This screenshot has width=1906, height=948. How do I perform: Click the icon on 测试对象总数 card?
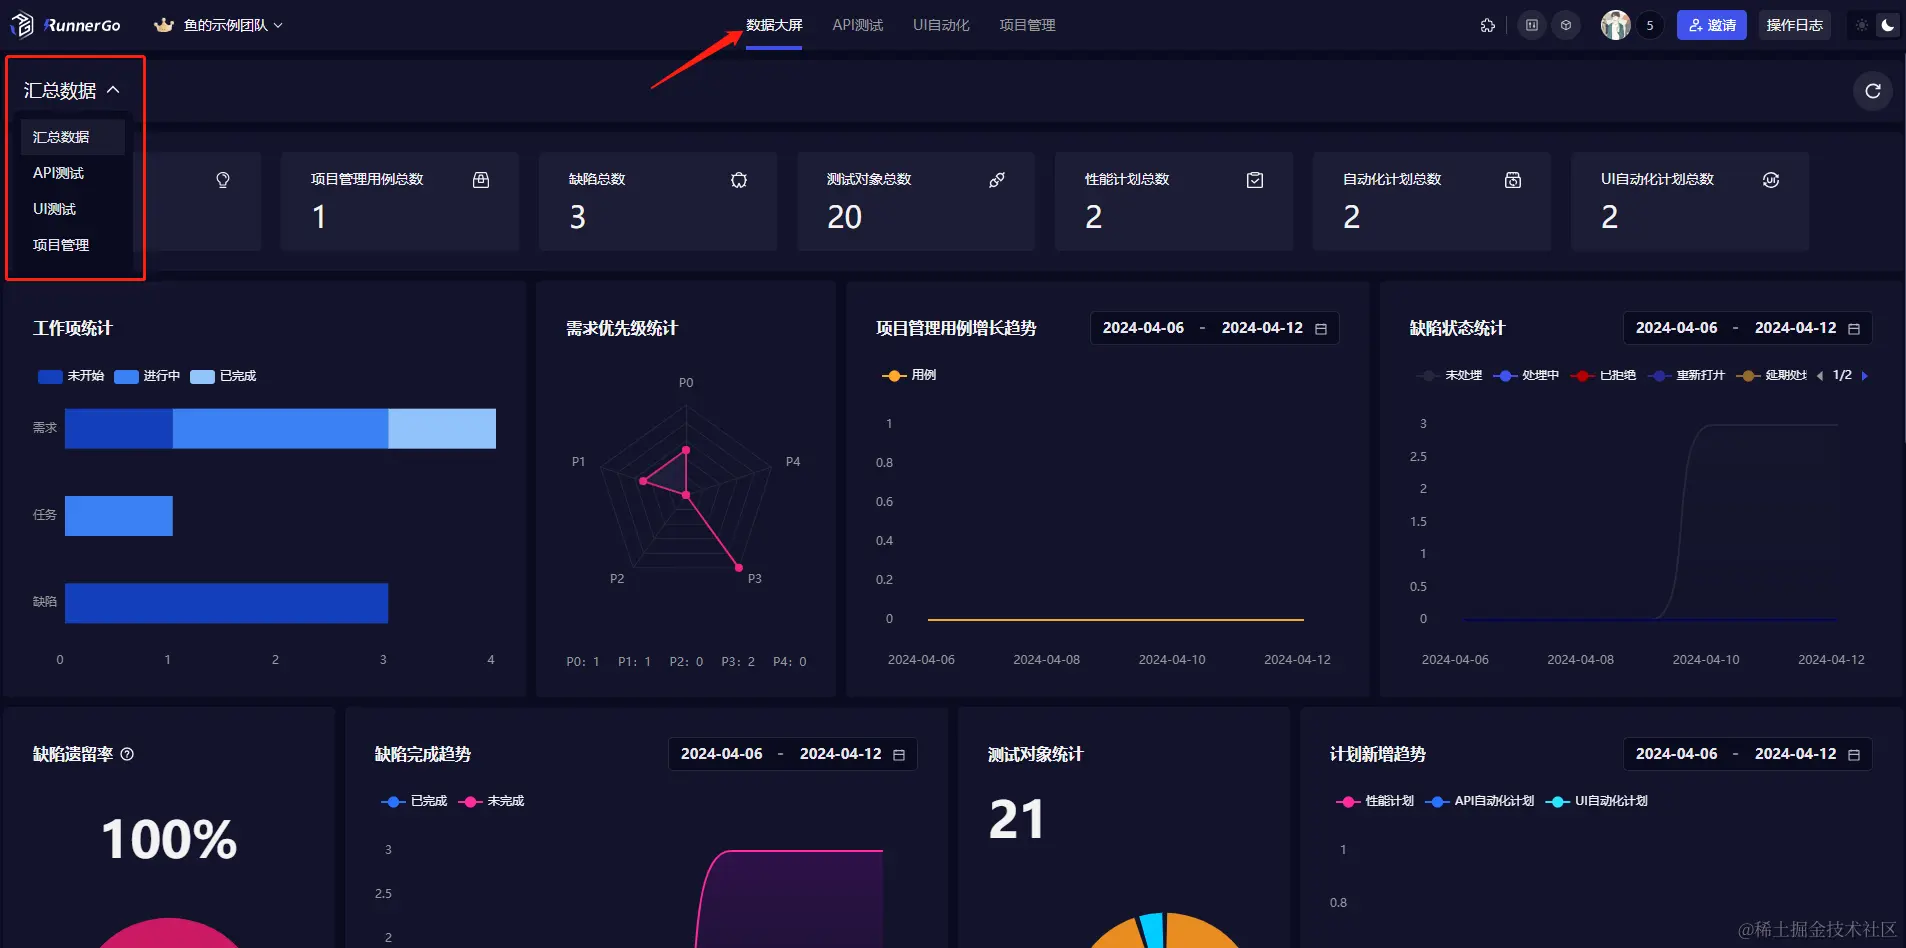coord(997,180)
